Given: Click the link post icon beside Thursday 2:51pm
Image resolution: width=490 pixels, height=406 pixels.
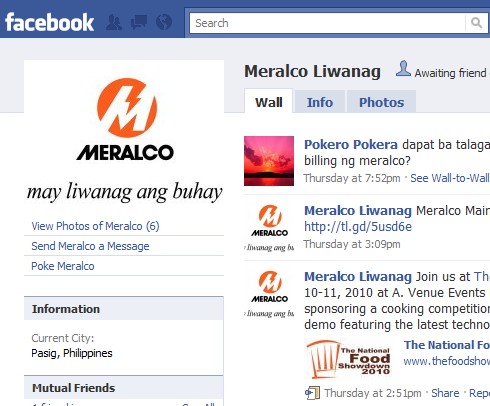Looking at the screenshot, I should pyautogui.click(x=312, y=393).
